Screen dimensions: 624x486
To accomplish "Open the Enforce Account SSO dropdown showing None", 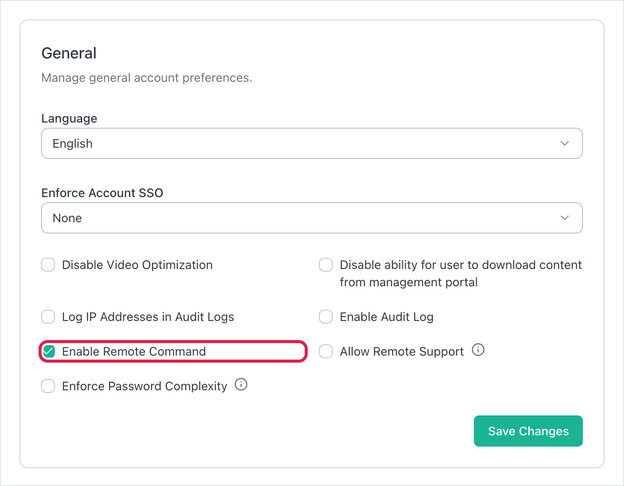I will (312, 218).
